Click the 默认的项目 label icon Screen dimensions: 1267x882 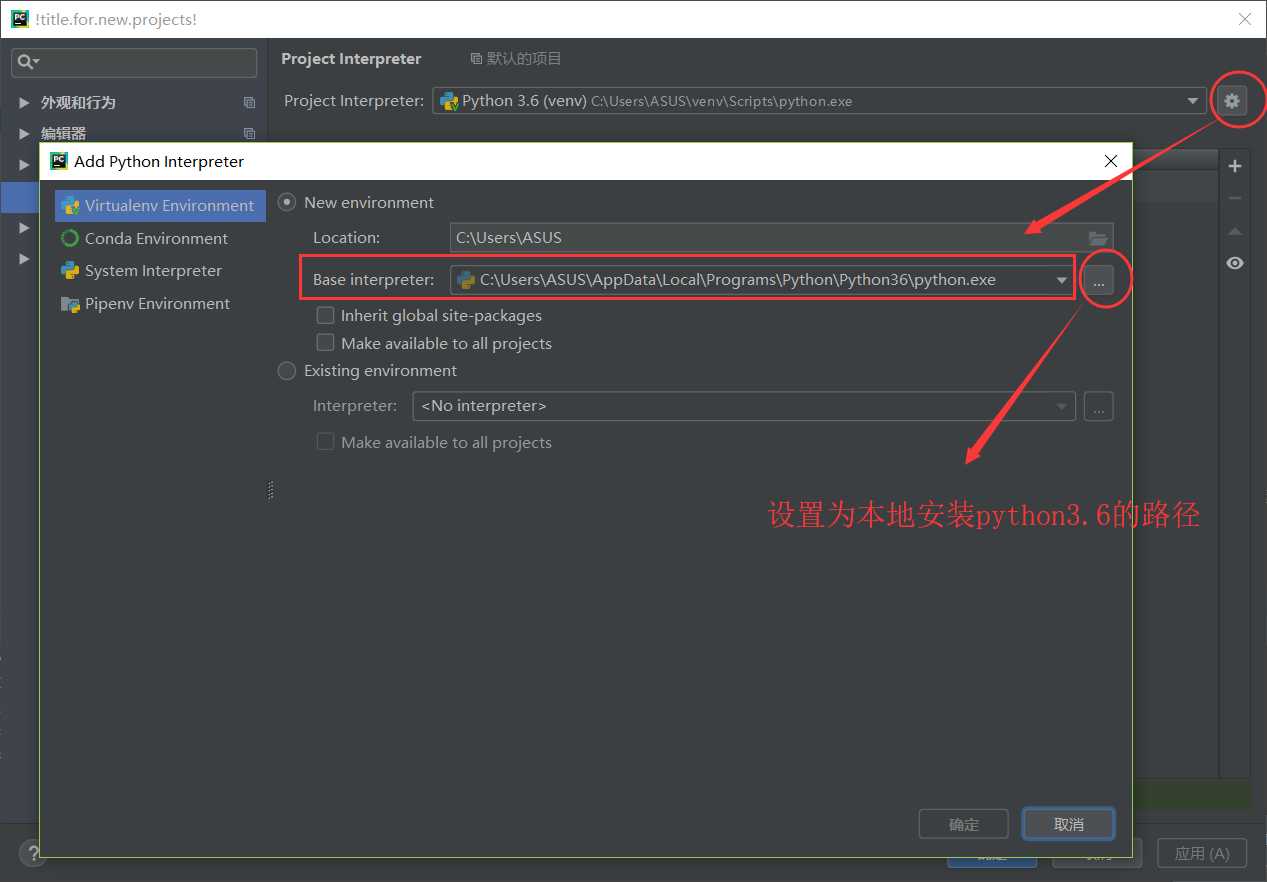pos(476,59)
